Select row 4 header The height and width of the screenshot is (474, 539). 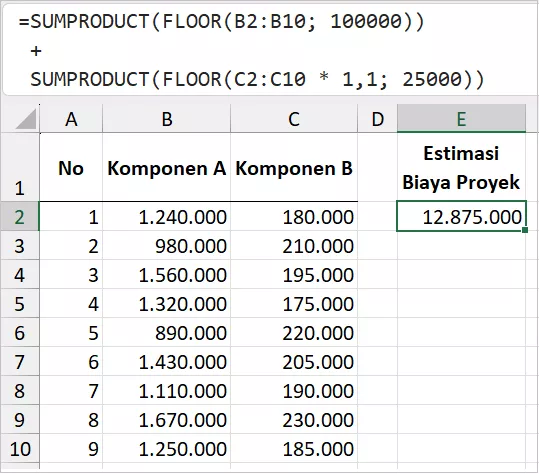tap(20, 274)
